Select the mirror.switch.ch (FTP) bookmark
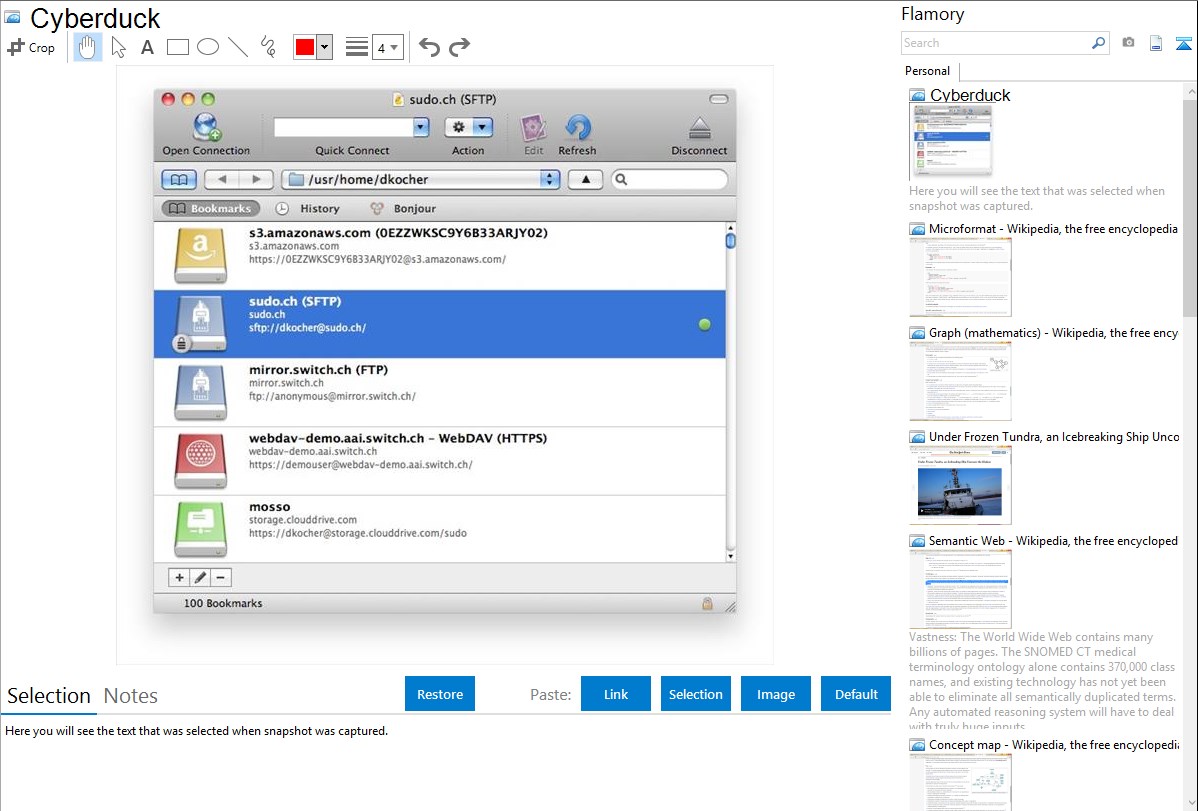 pyautogui.click(x=439, y=392)
